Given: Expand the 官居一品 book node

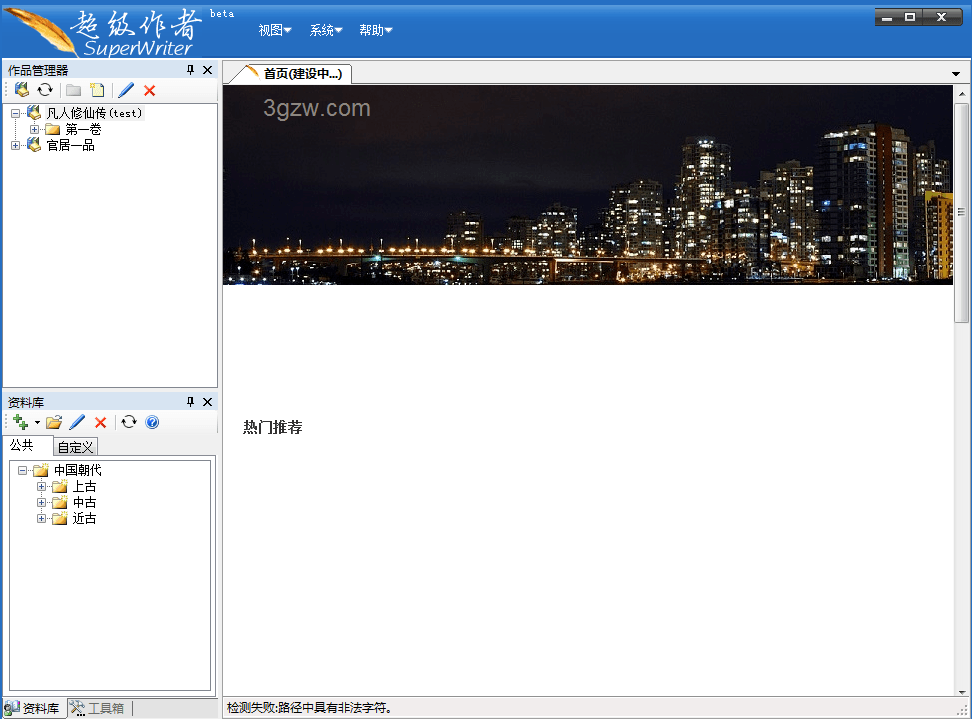Looking at the screenshot, I should pyautogui.click(x=15, y=145).
